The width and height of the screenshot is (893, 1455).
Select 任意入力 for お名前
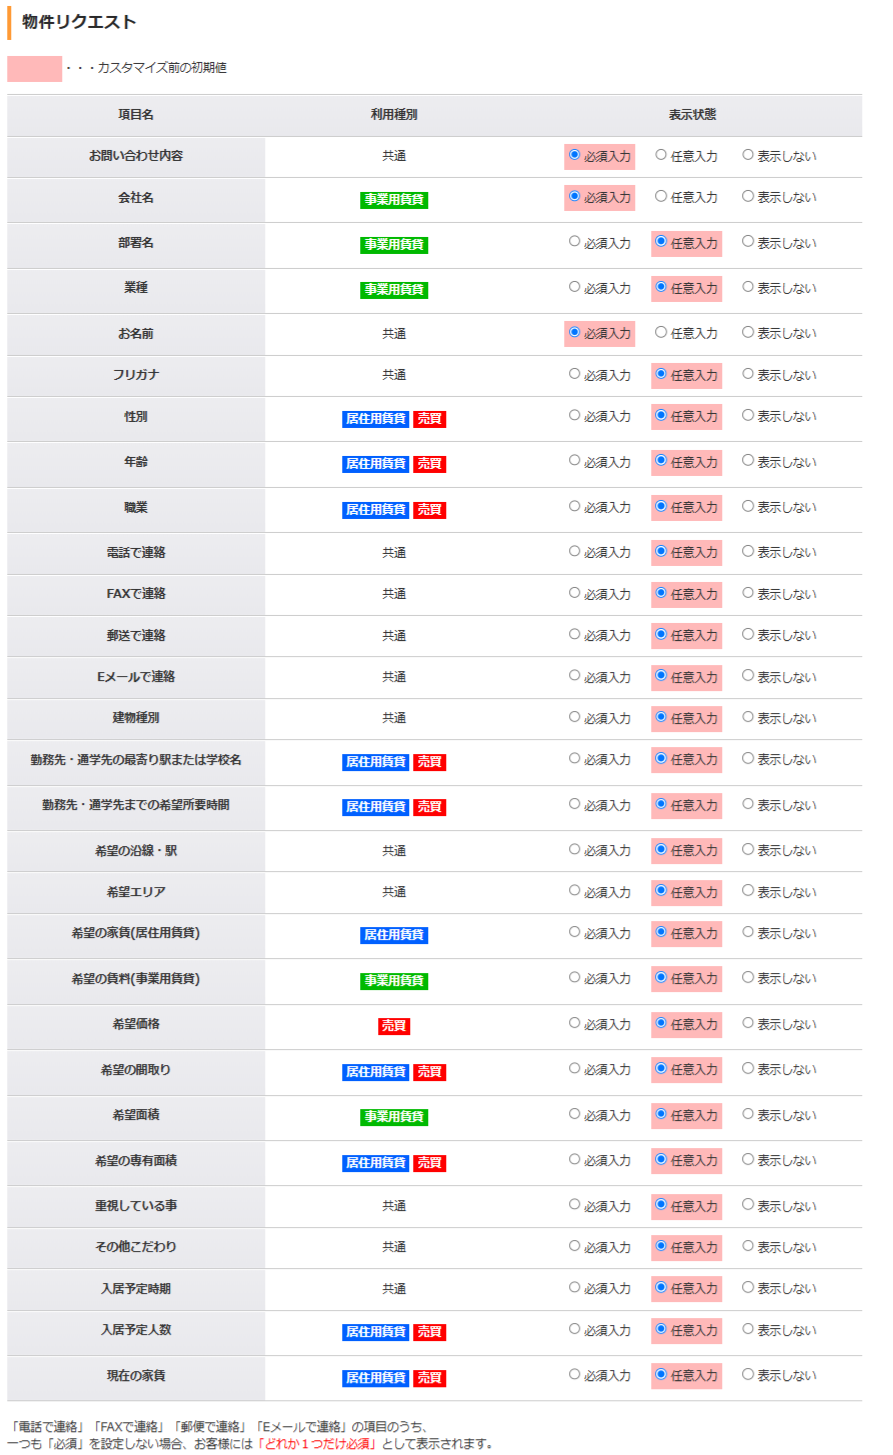pyautogui.click(x=661, y=332)
